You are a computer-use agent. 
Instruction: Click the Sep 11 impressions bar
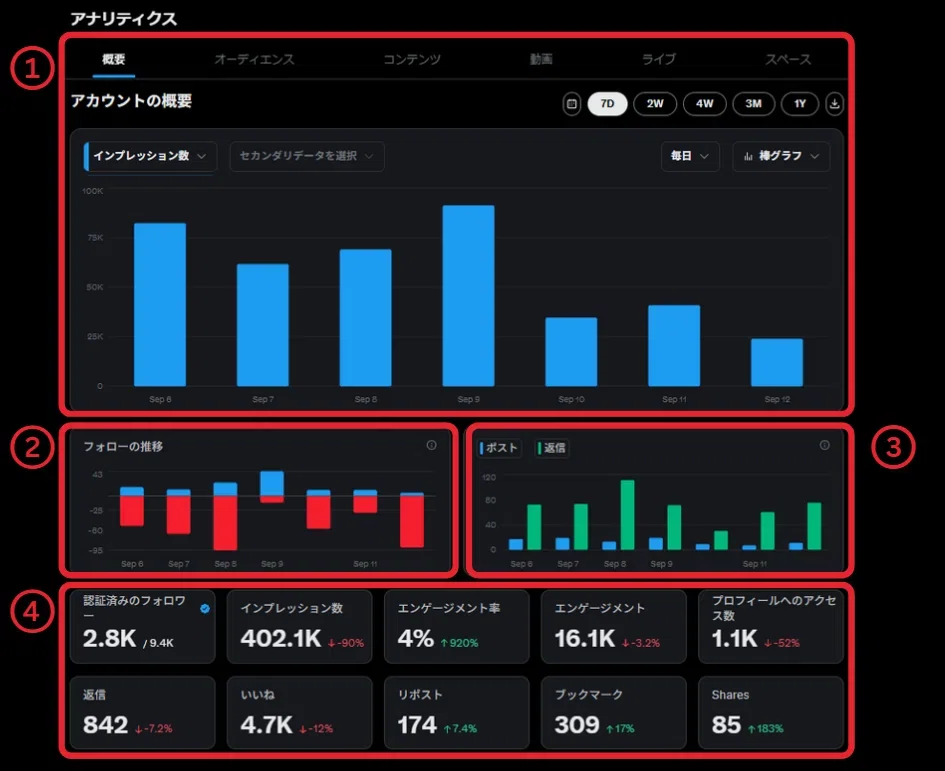(674, 345)
